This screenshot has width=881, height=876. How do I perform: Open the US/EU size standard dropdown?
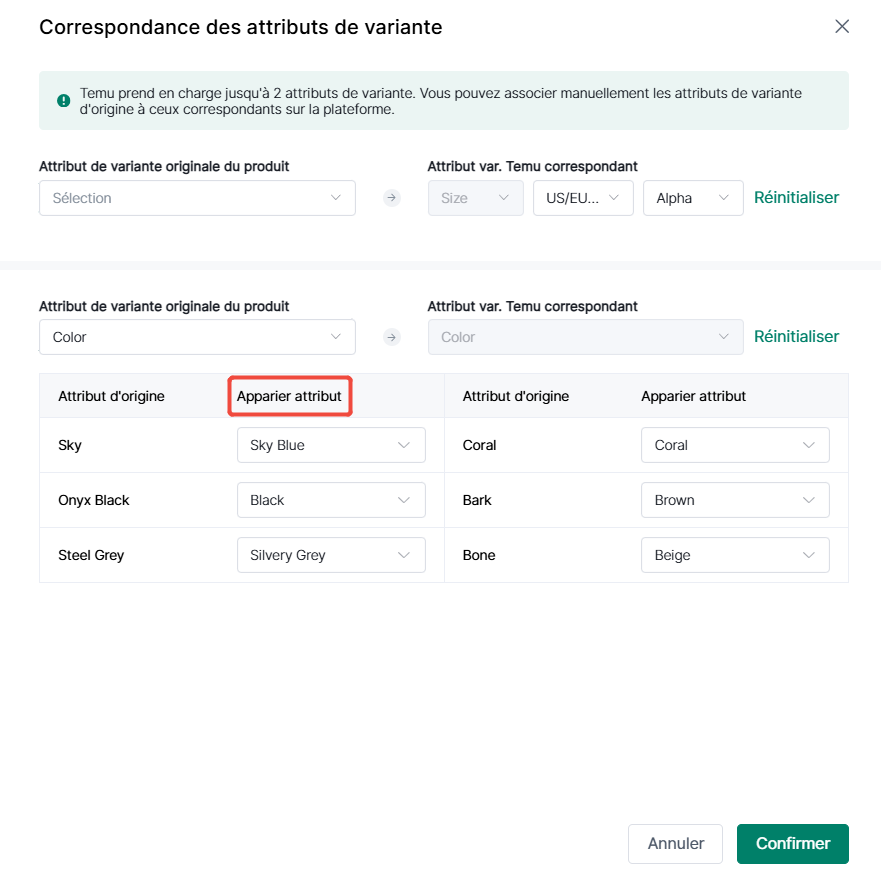[x=583, y=198]
